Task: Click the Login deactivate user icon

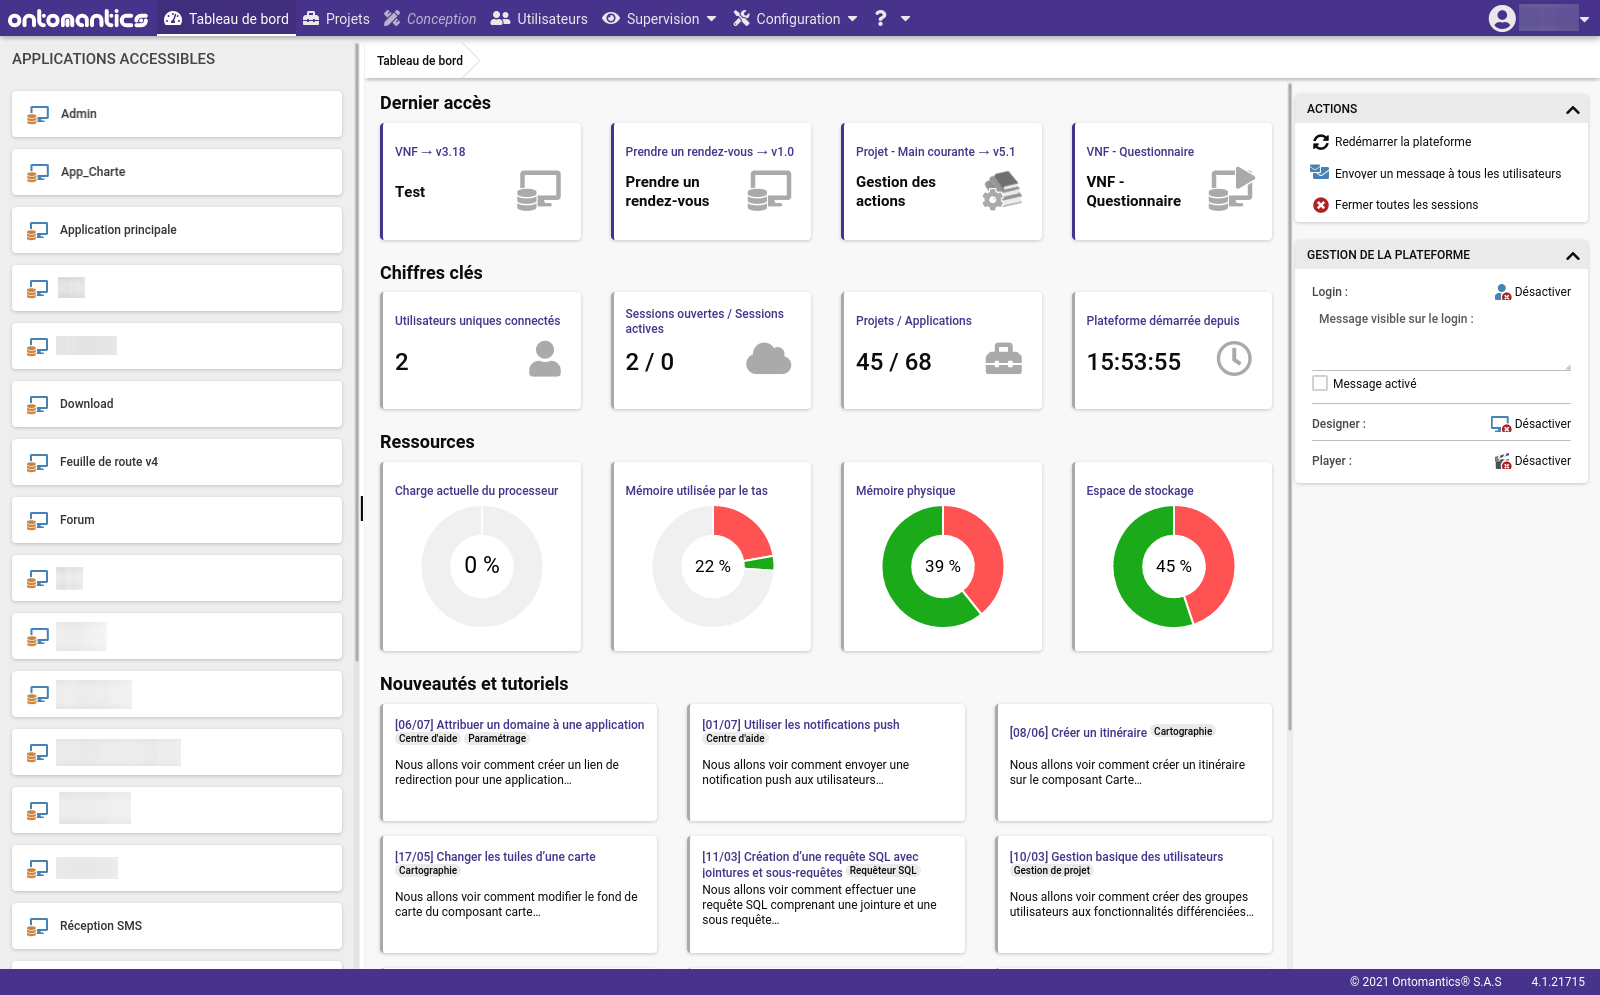Action: (1503, 292)
